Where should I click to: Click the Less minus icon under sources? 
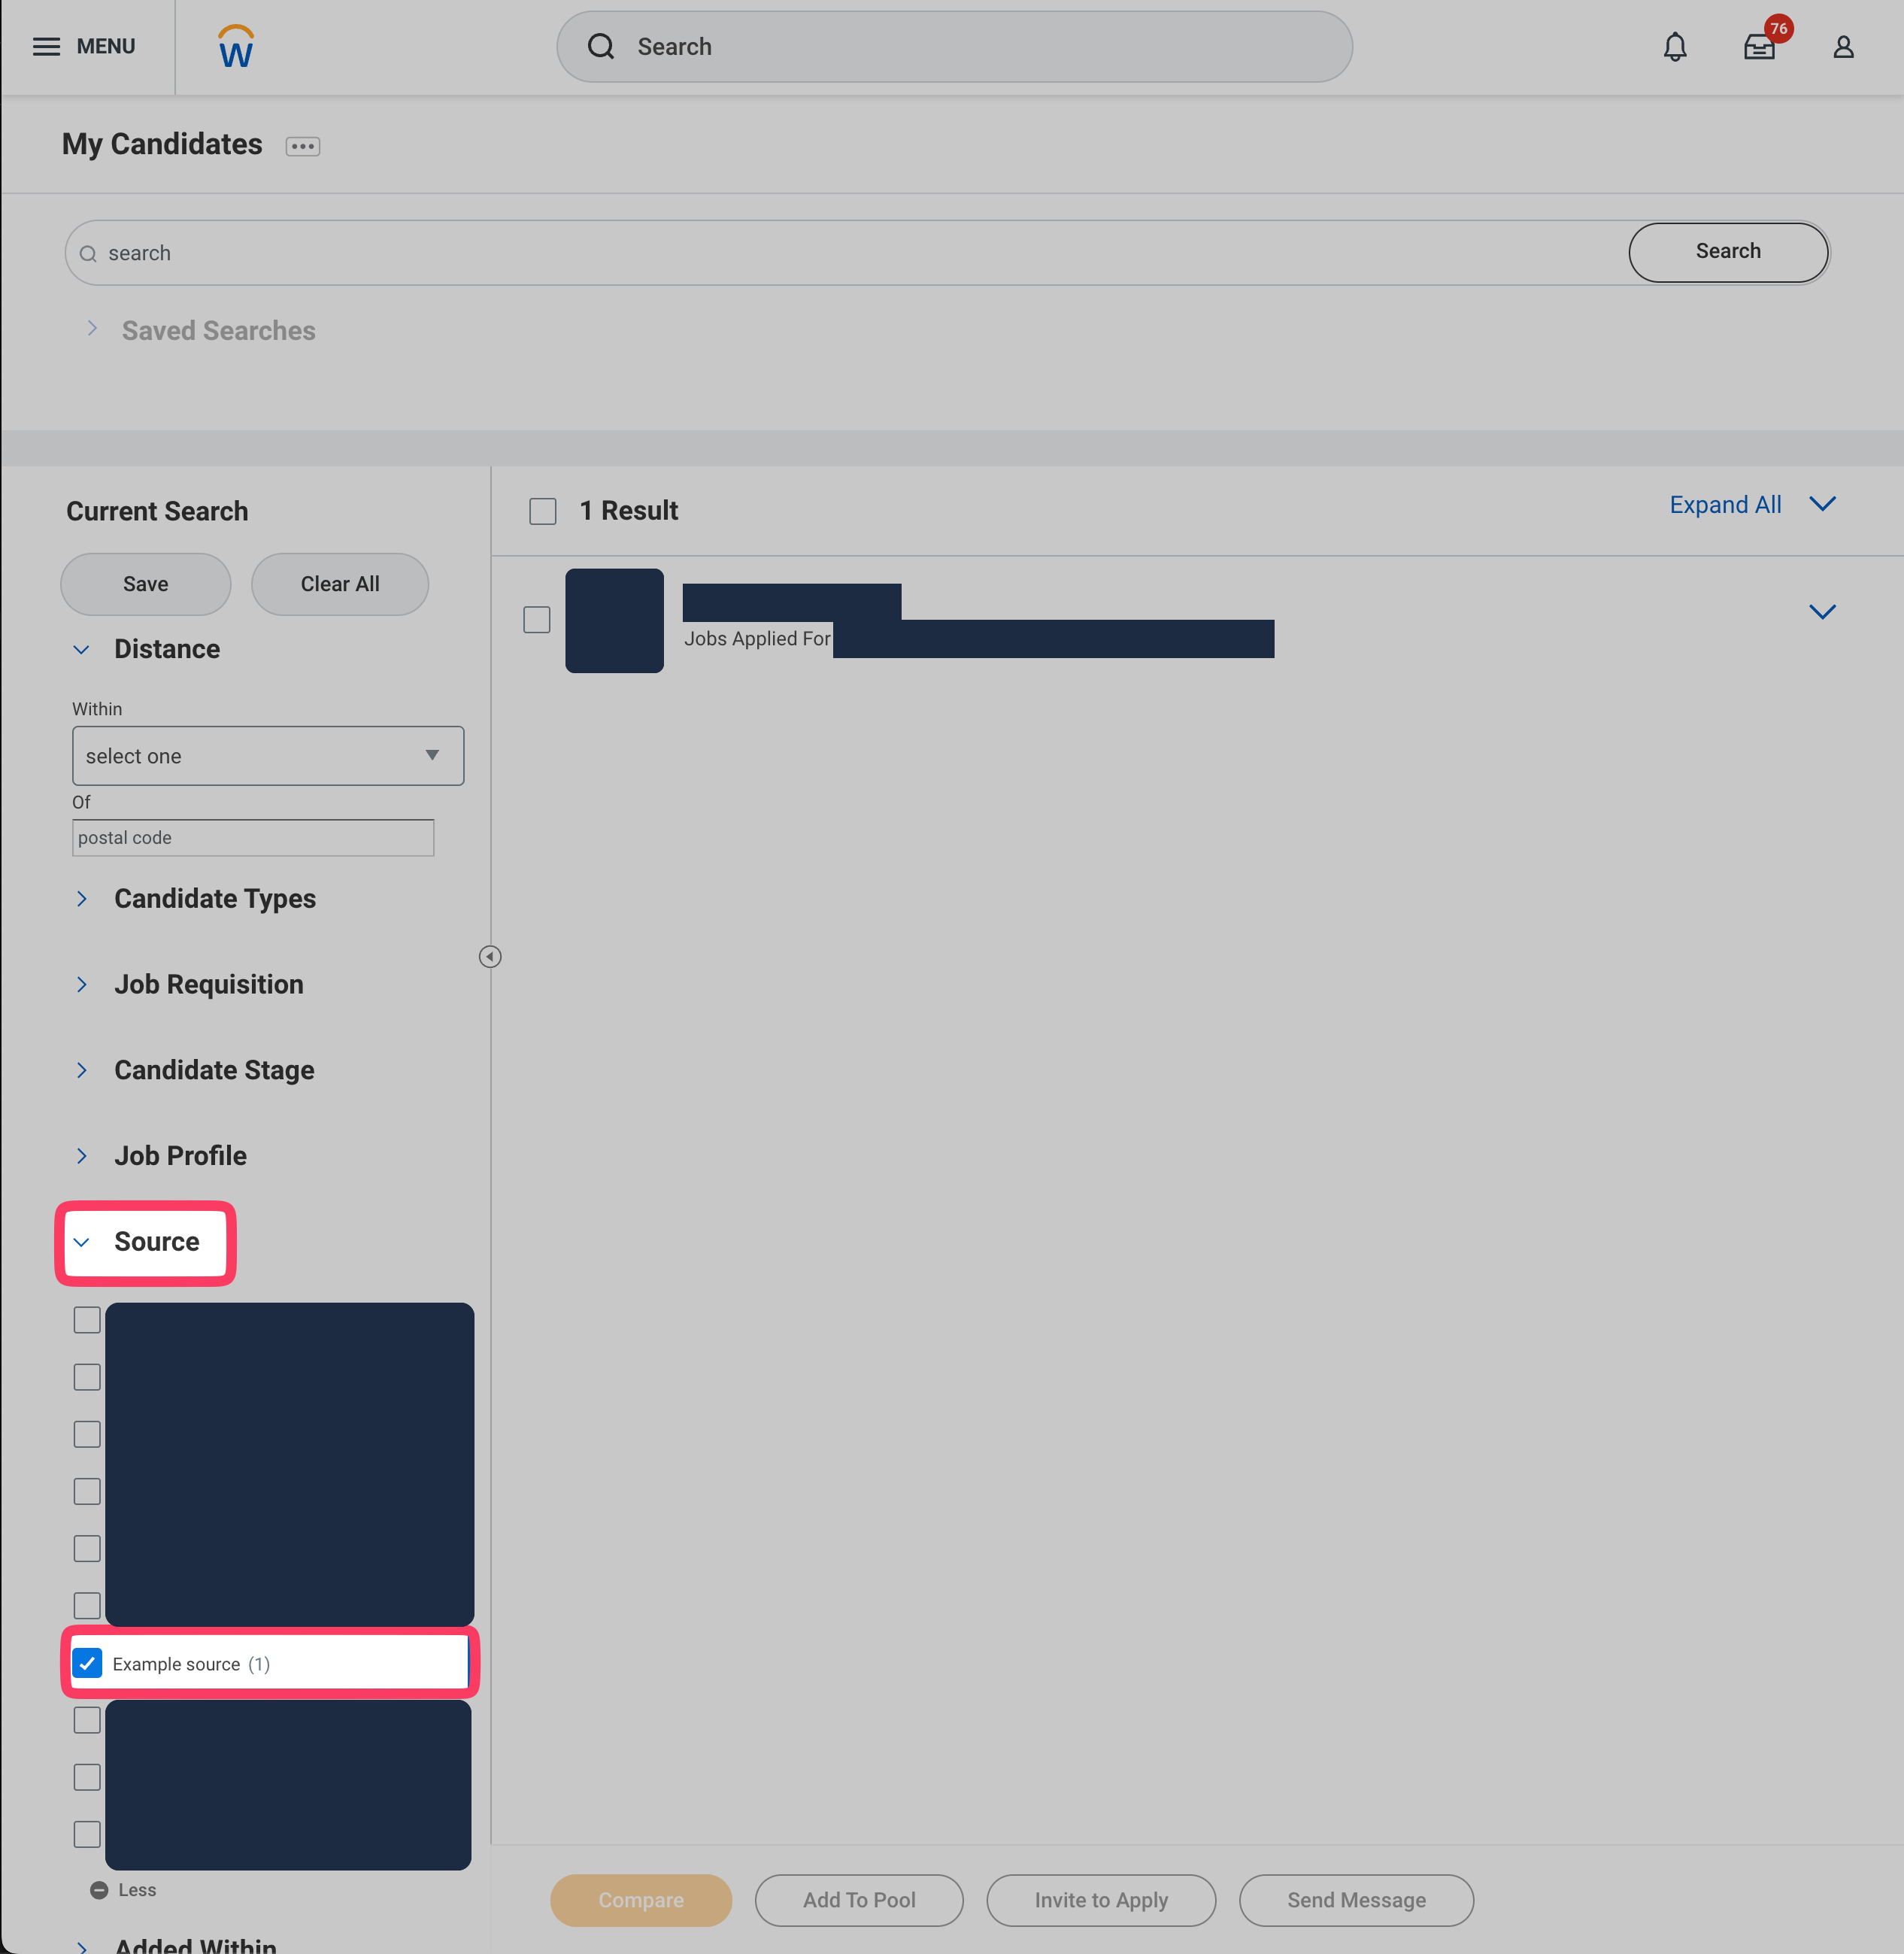coord(99,1890)
